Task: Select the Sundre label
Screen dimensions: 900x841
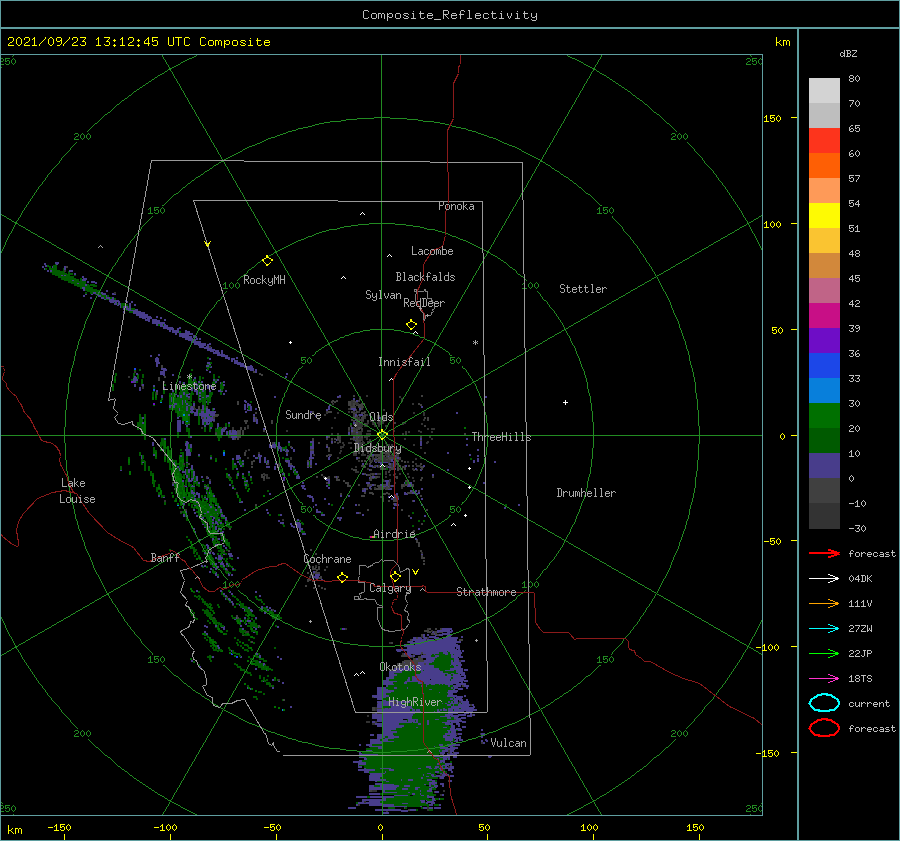Action: pyautogui.click(x=303, y=414)
